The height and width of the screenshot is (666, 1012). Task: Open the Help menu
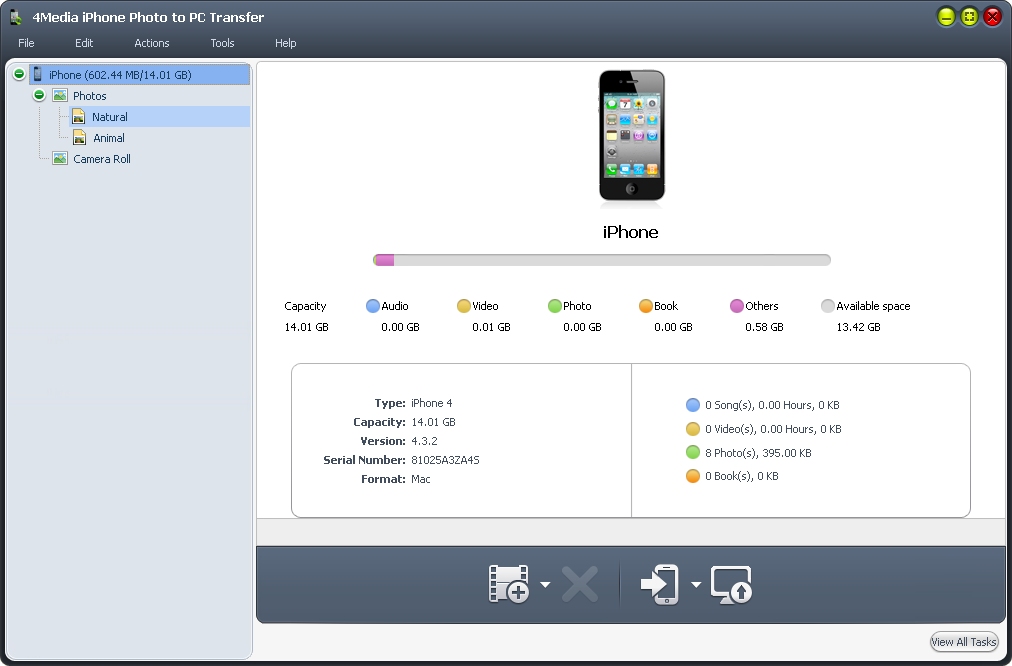[285, 43]
